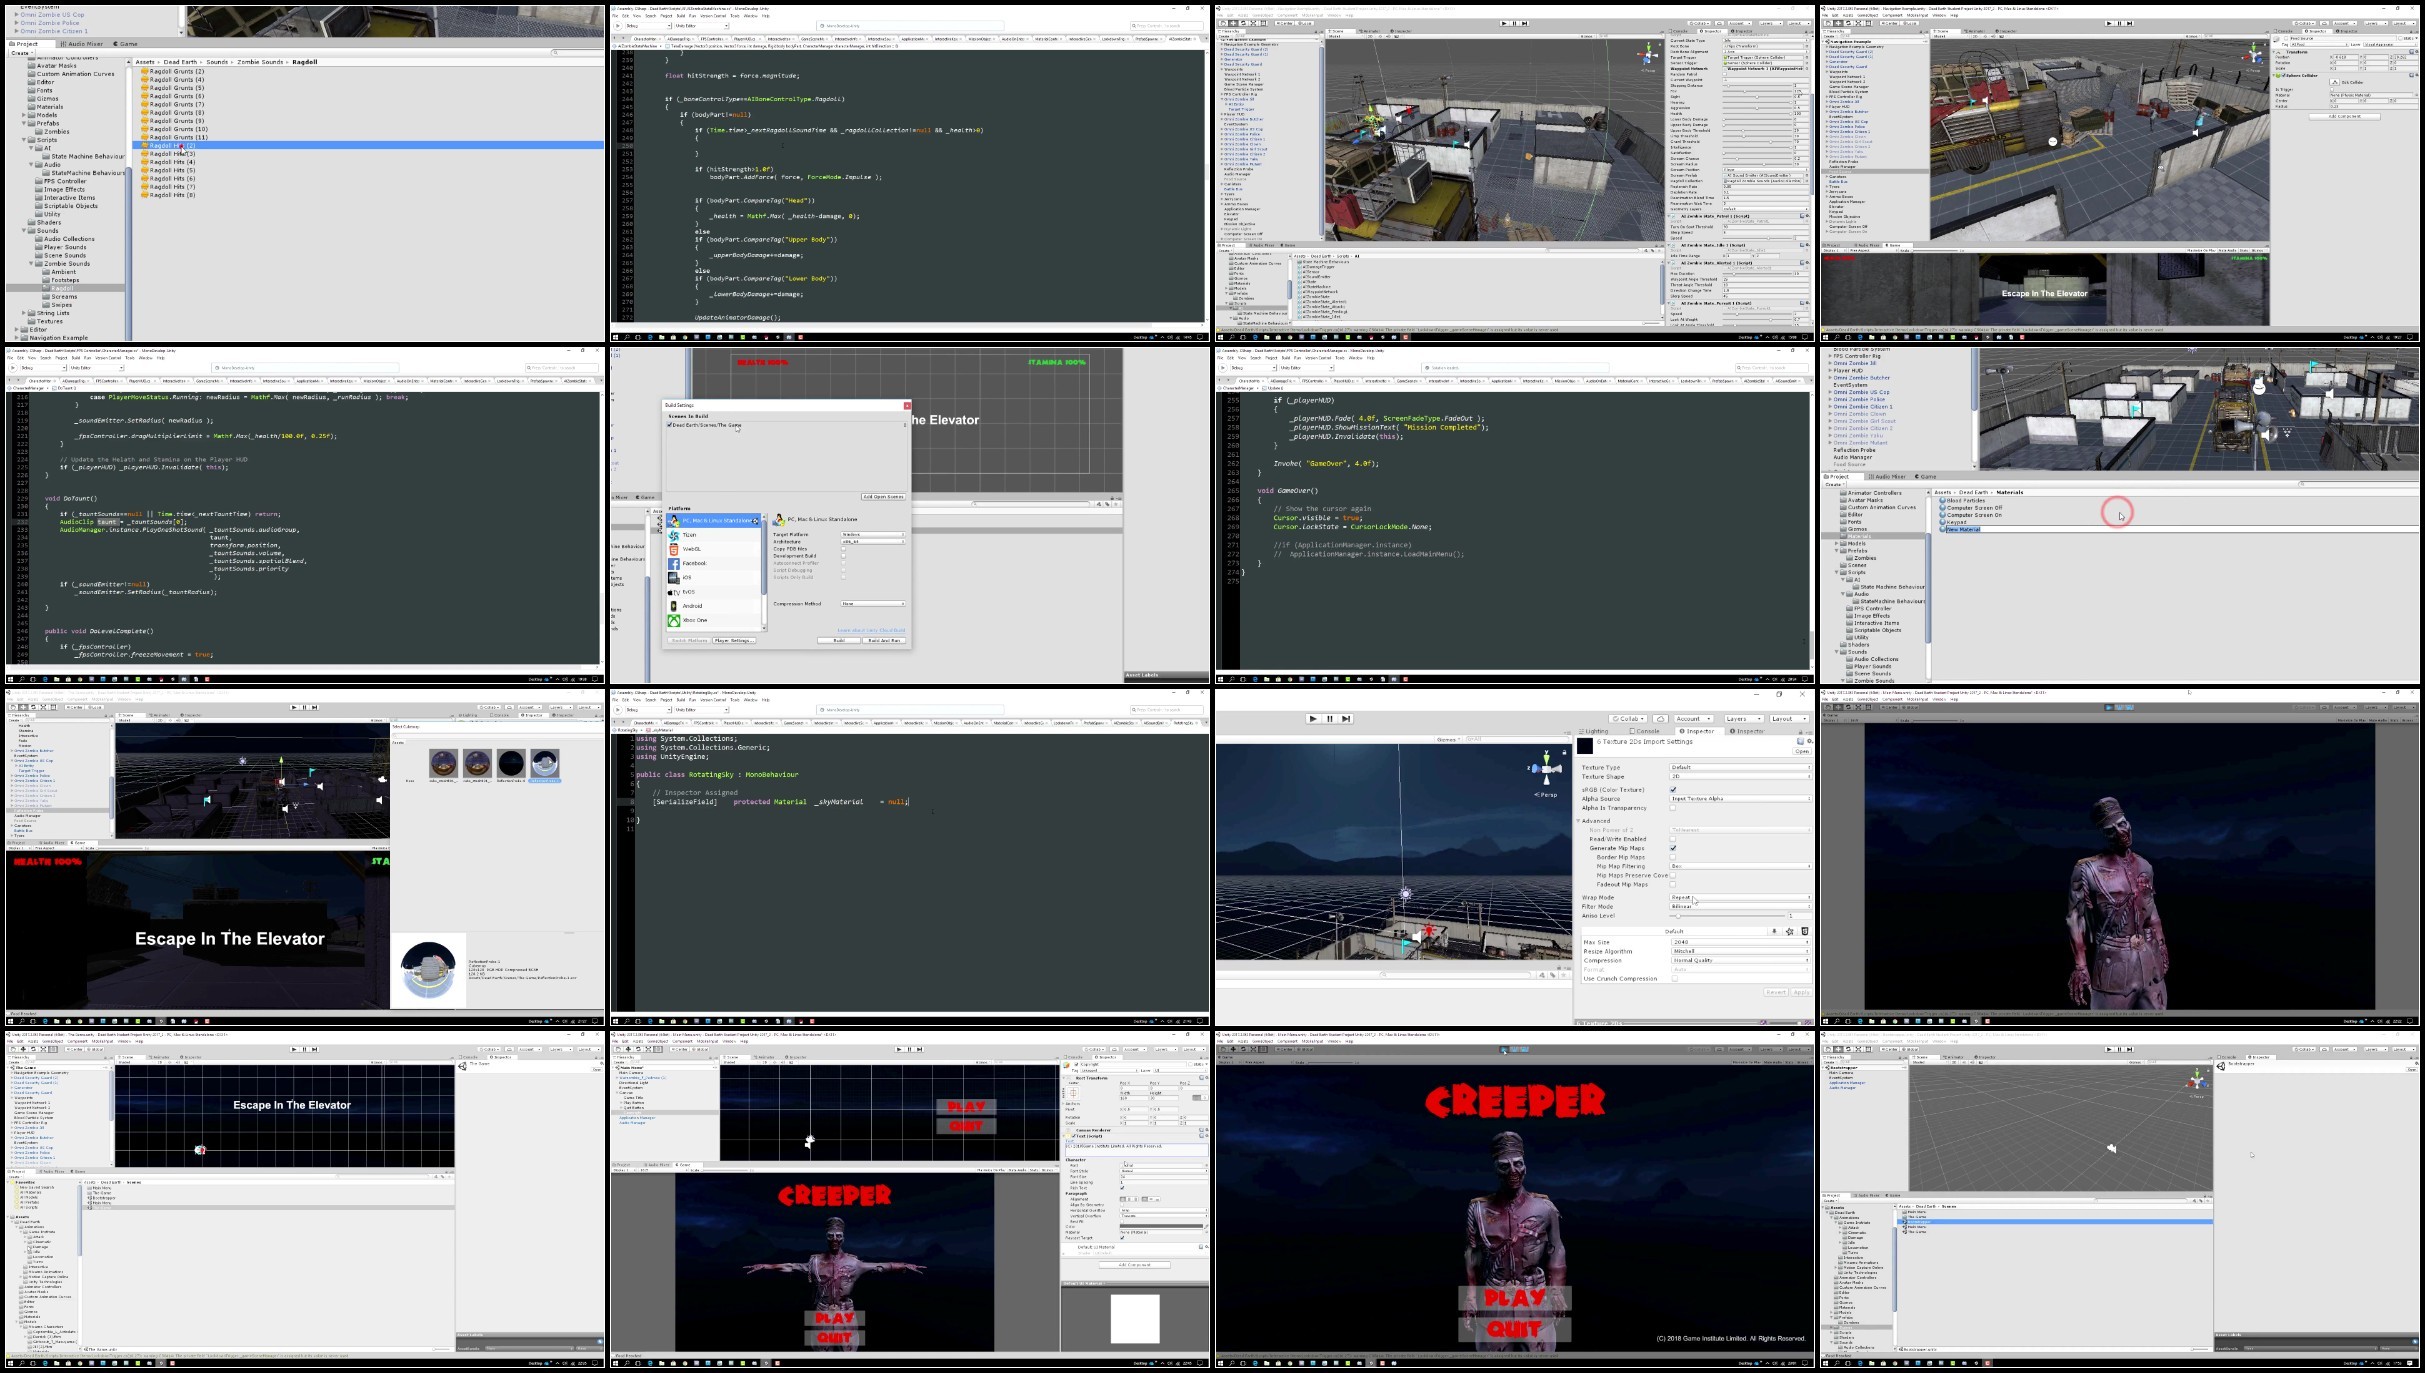This screenshot has width=2425, height=1373.
Task: Select the highlighted sky cubemap thumbnail
Action: point(544,764)
